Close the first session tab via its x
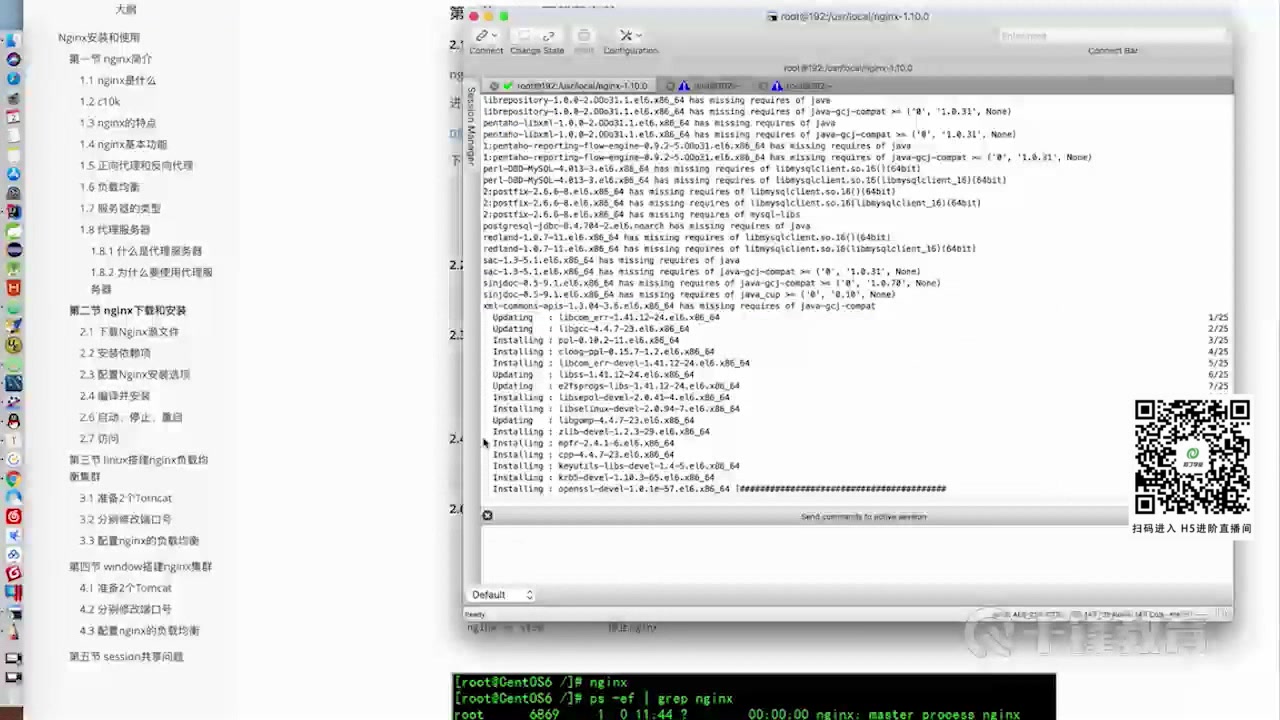1280x720 pixels. point(492,86)
